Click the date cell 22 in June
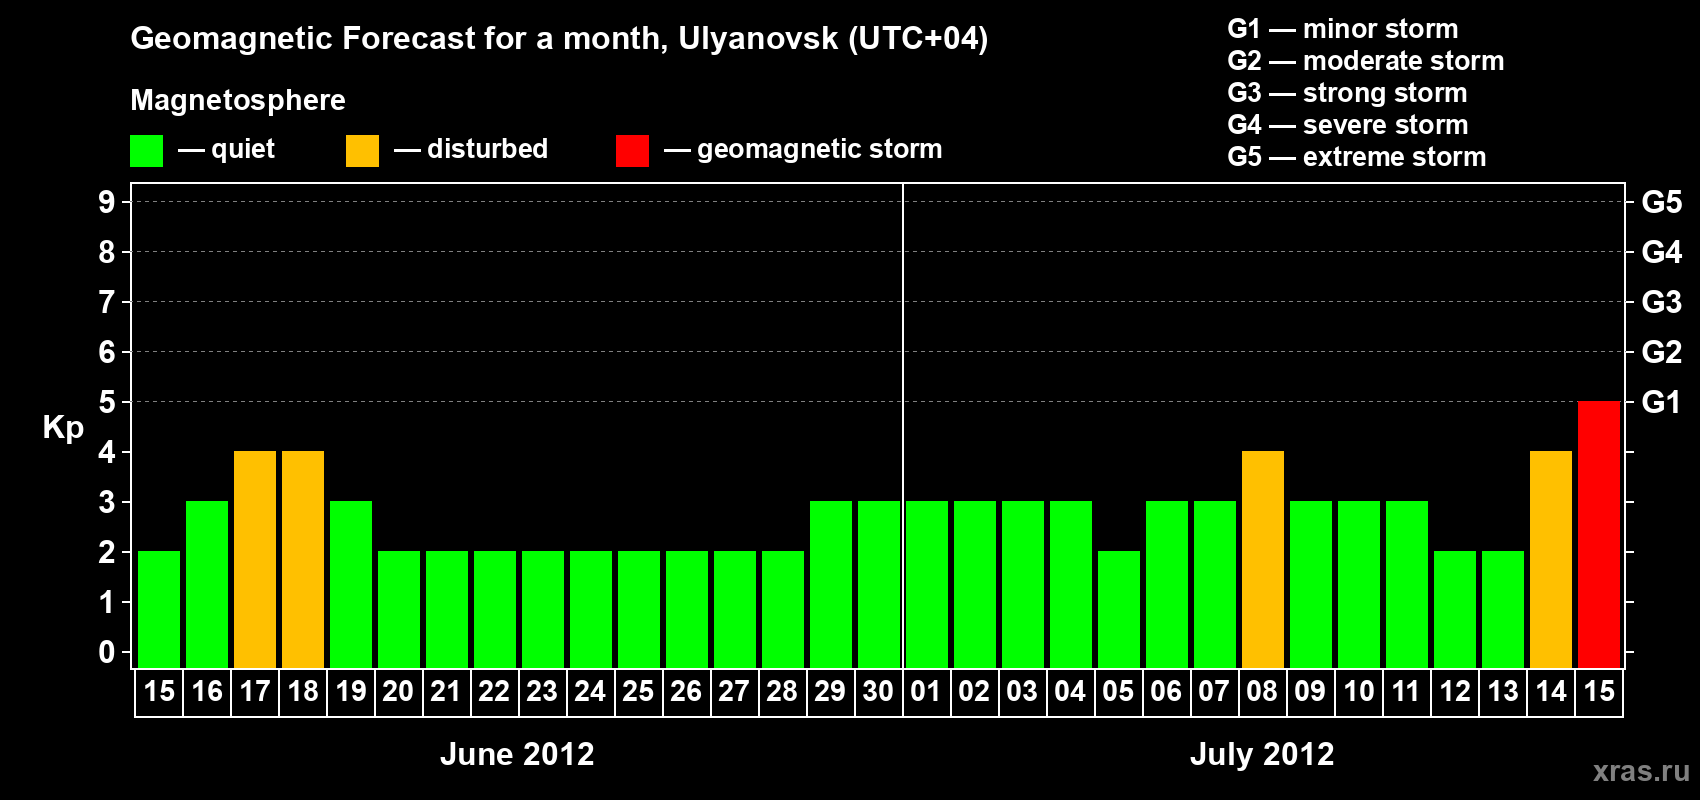Image resolution: width=1700 pixels, height=800 pixels. (x=495, y=692)
